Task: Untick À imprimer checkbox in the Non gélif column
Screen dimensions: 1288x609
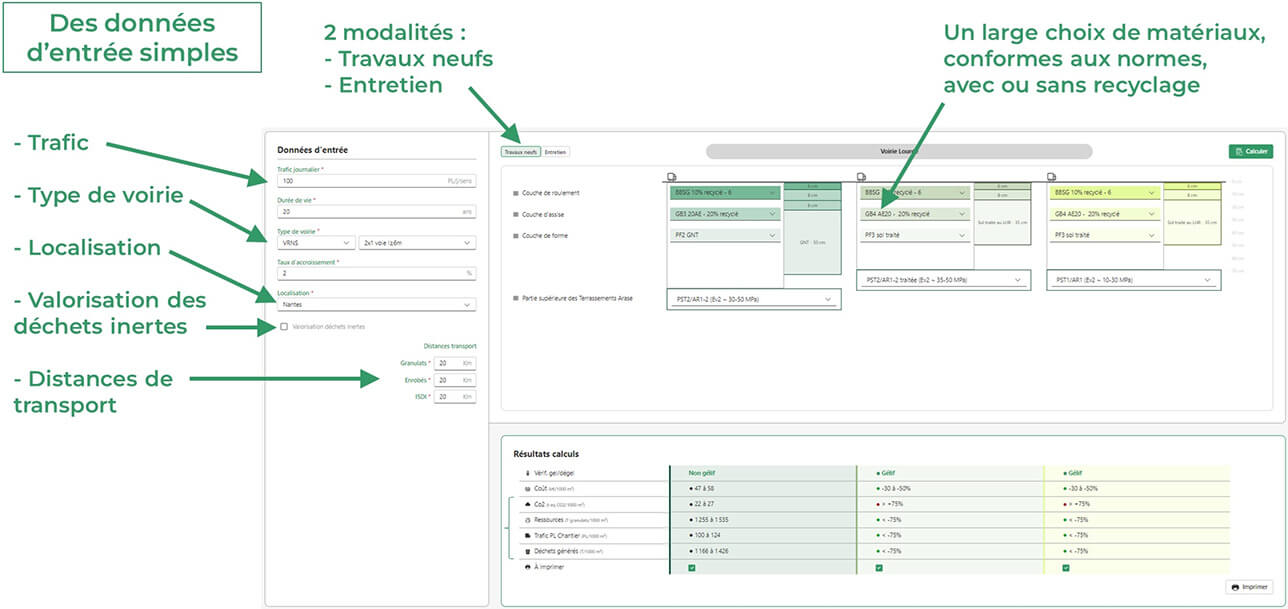Action: 691,567
